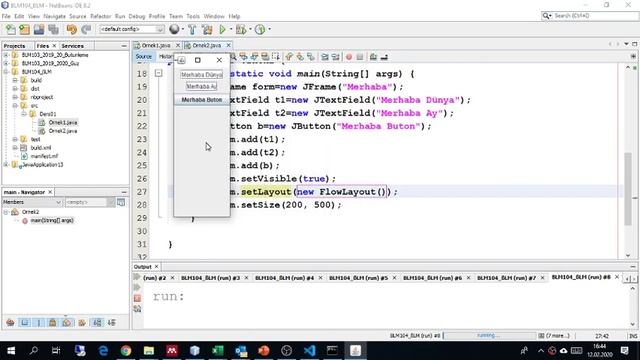Open Chrome from the taskbar
The height and width of the screenshot is (360, 640).
[x=126, y=351]
